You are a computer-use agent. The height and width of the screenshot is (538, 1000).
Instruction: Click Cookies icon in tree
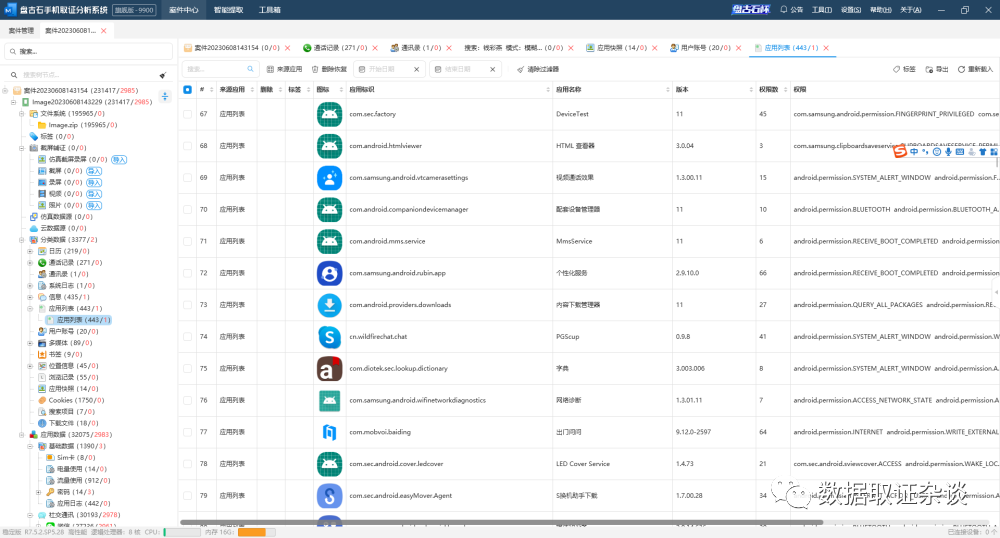[42, 400]
